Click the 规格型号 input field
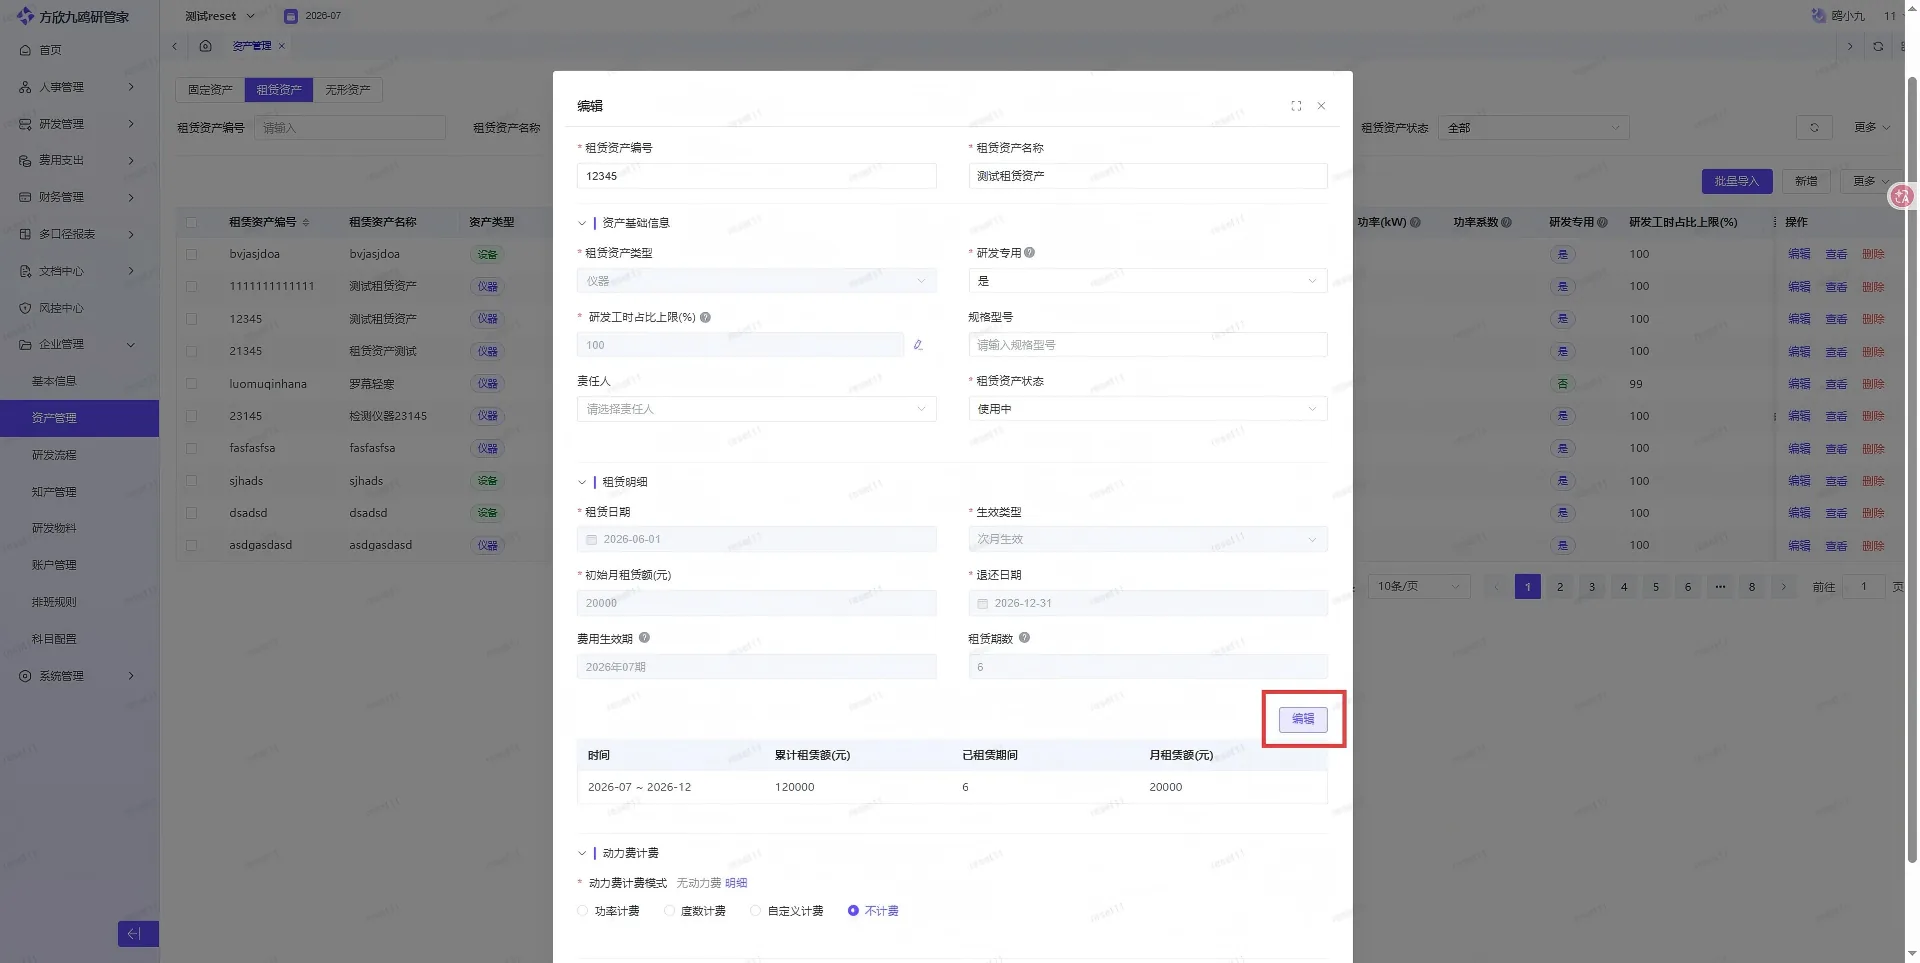Viewport: 1920px width, 963px height. click(x=1148, y=345)
